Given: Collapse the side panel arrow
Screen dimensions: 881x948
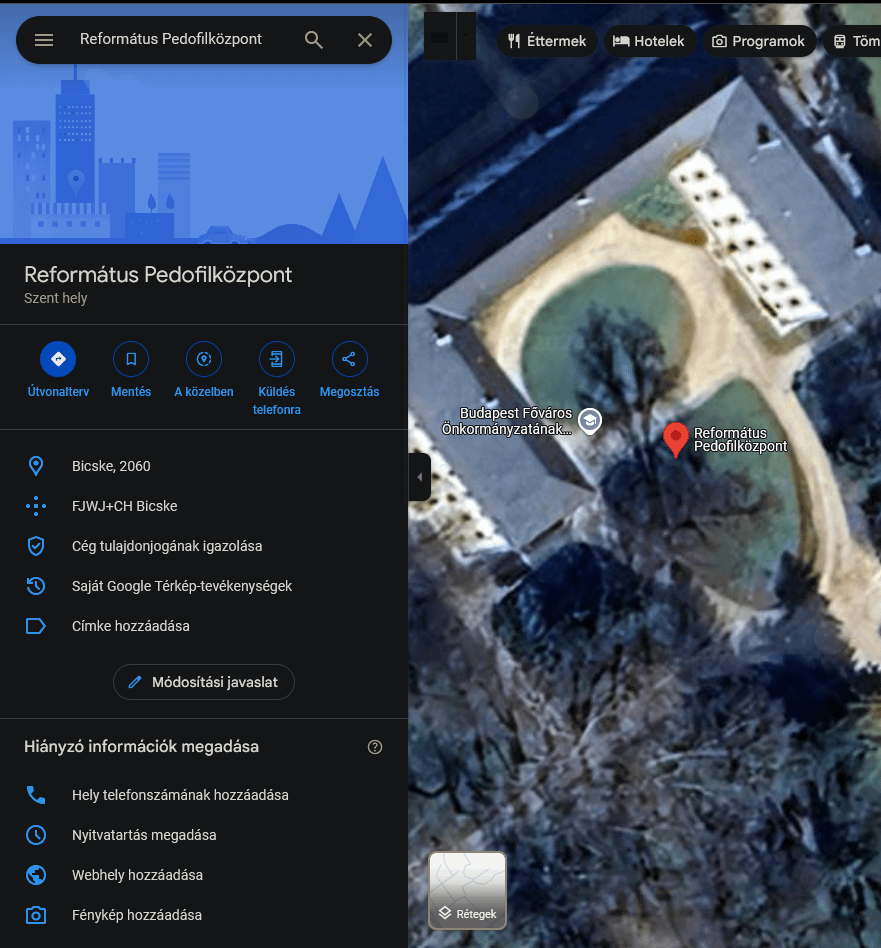Looking at the screenshot, I should click(420, 477).
